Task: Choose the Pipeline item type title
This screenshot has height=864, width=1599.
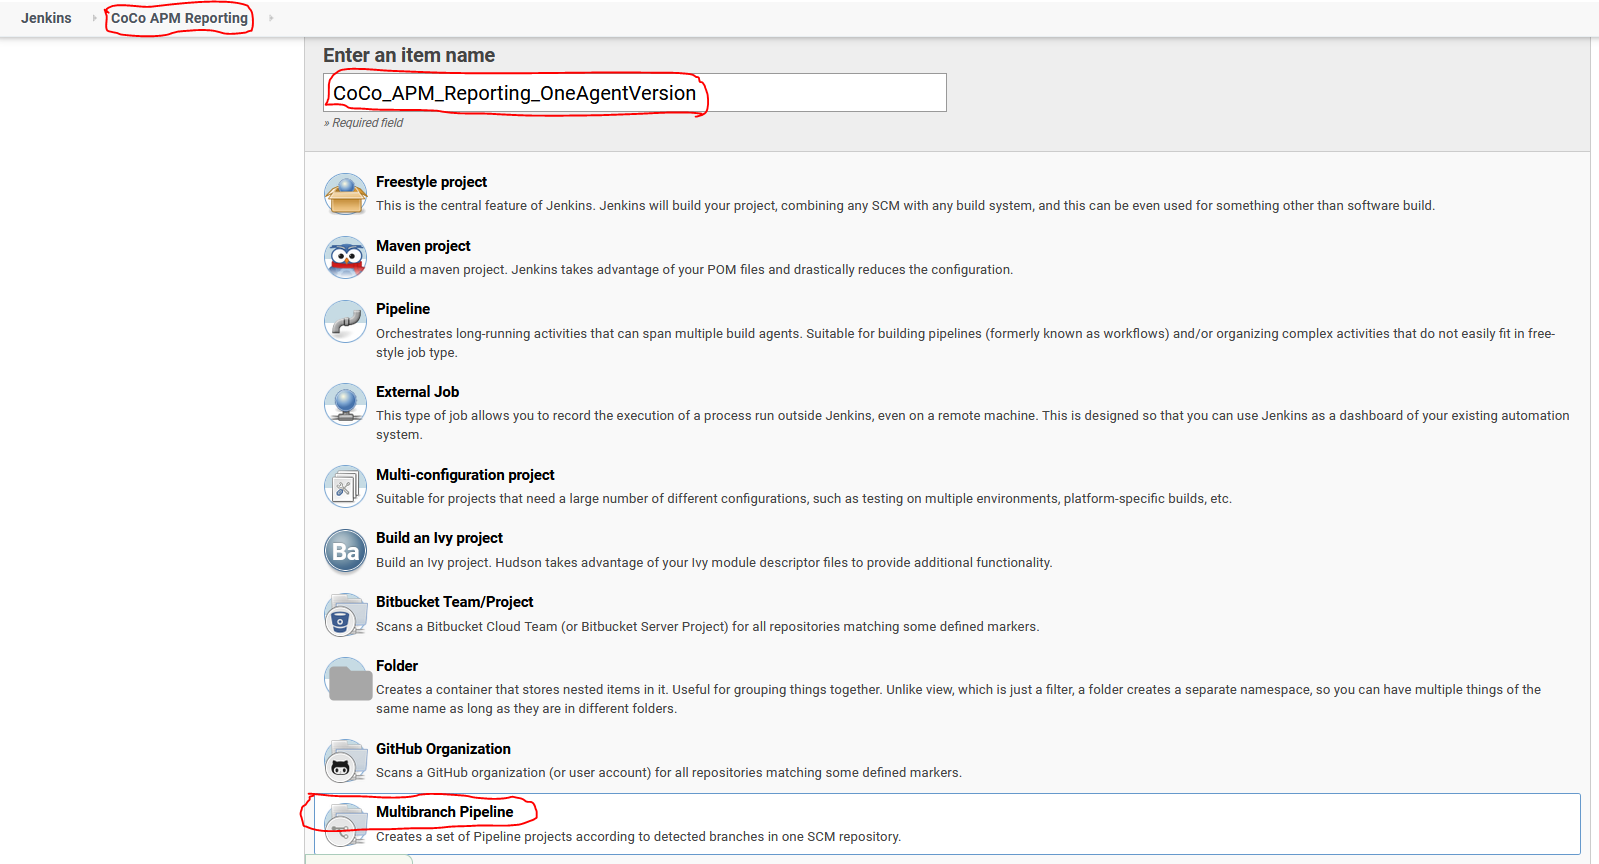Action: [x=403, y=309]
